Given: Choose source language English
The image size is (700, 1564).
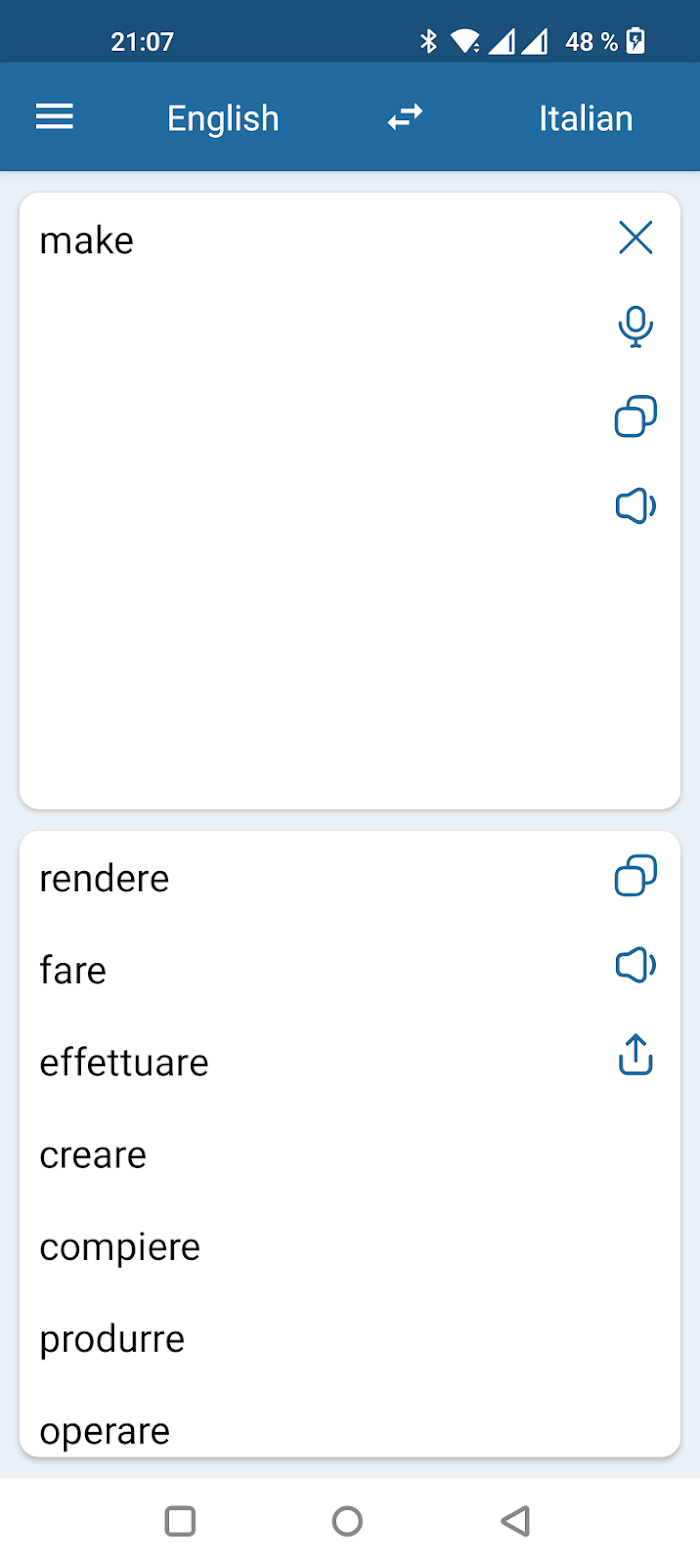Looking at the screenshot, I should [x=223, y=118].
